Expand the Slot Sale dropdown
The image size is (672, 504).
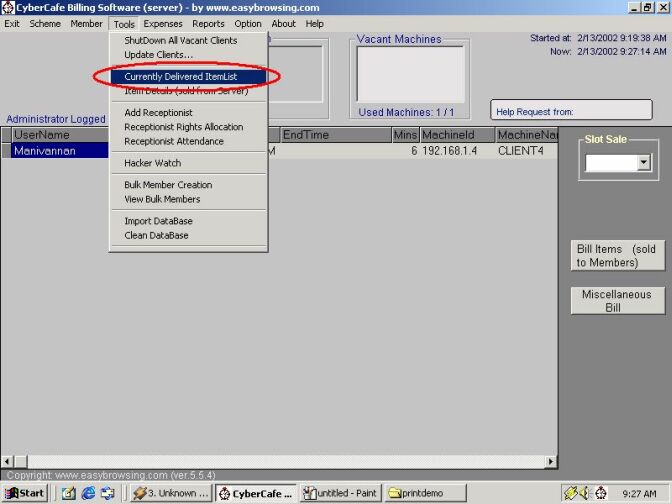(x=643, y=162)
